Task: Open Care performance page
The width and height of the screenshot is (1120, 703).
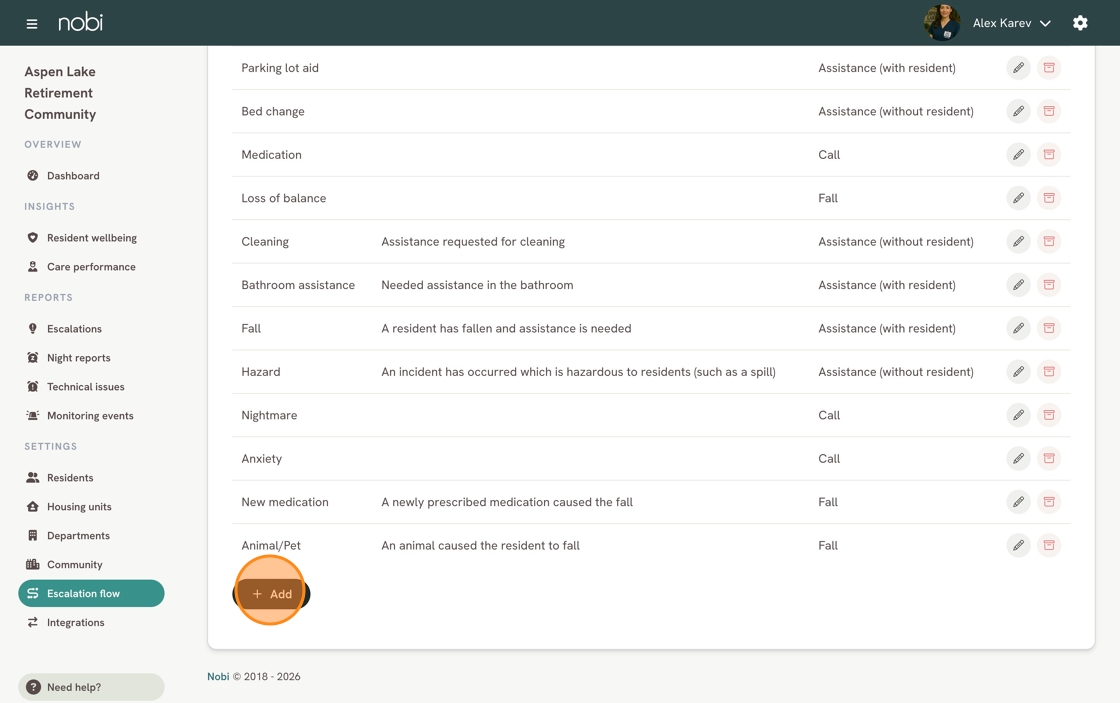Action: (91, 266)
